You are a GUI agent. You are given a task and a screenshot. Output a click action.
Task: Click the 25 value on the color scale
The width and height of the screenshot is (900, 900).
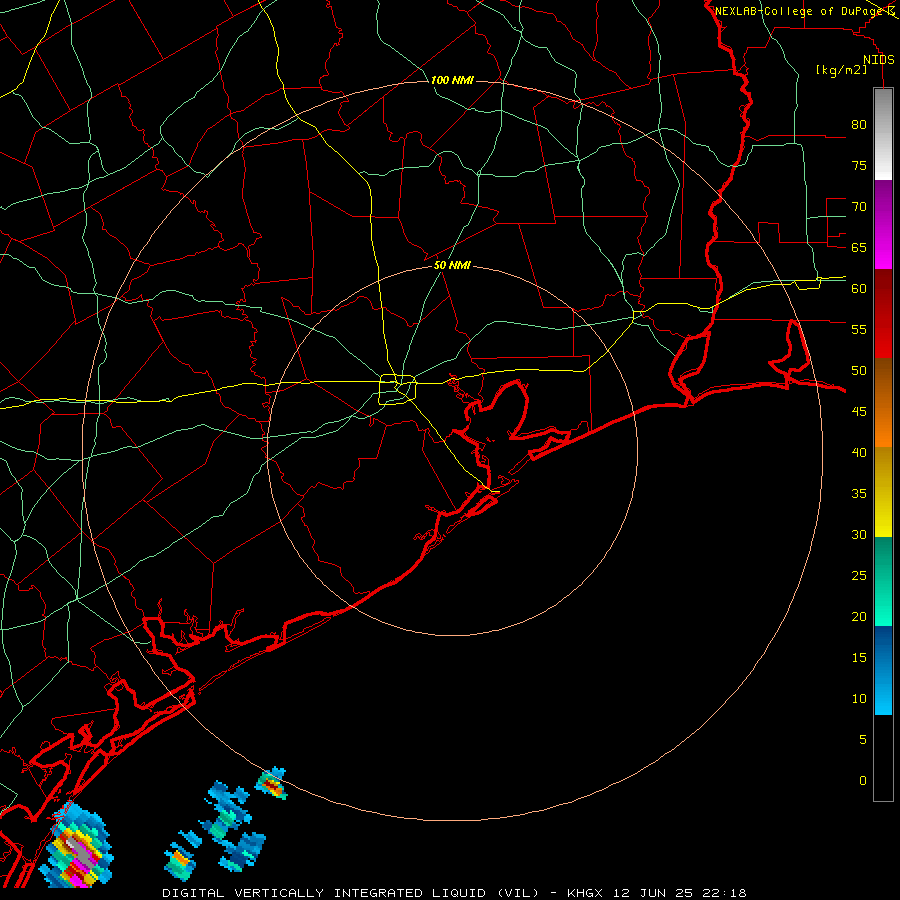(x=859, y=576)
